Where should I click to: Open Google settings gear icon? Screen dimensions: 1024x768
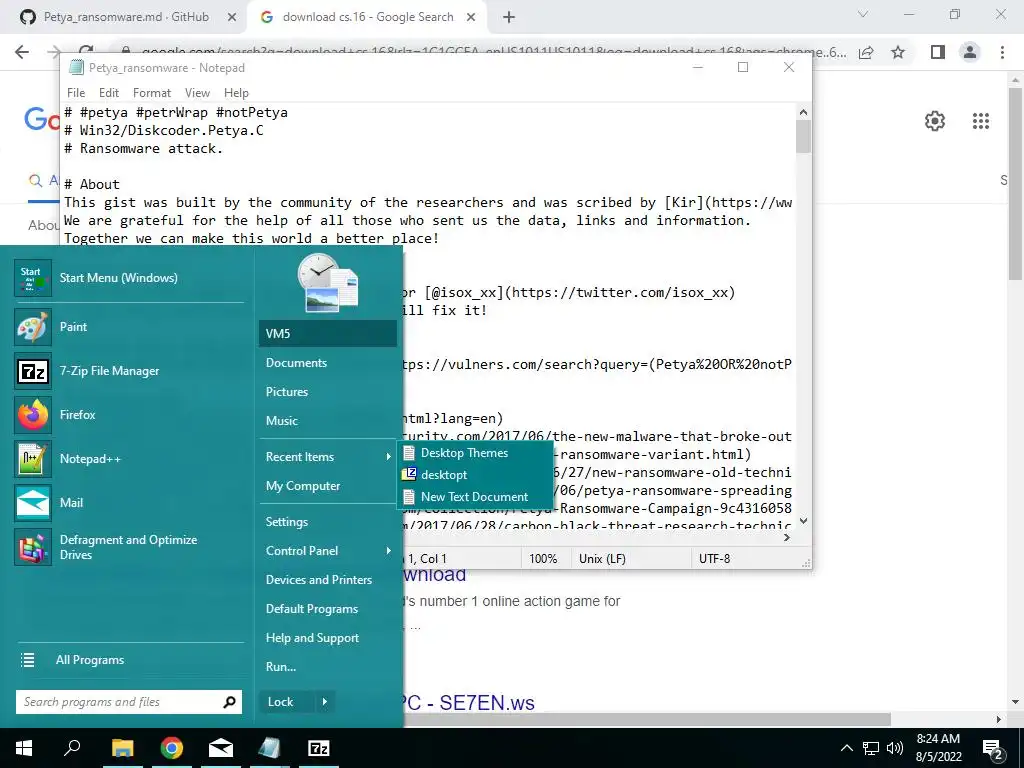(935, 121)
